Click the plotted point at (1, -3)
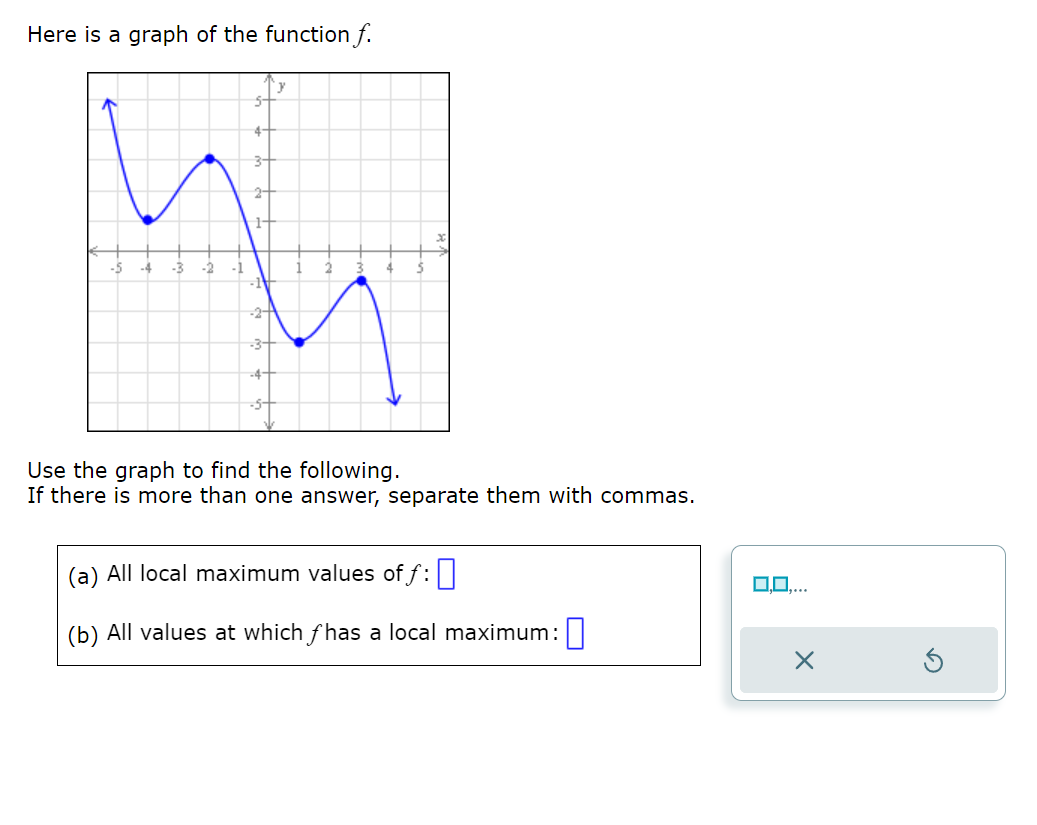Screen dimensions: 1037x825 coord(299,342)
